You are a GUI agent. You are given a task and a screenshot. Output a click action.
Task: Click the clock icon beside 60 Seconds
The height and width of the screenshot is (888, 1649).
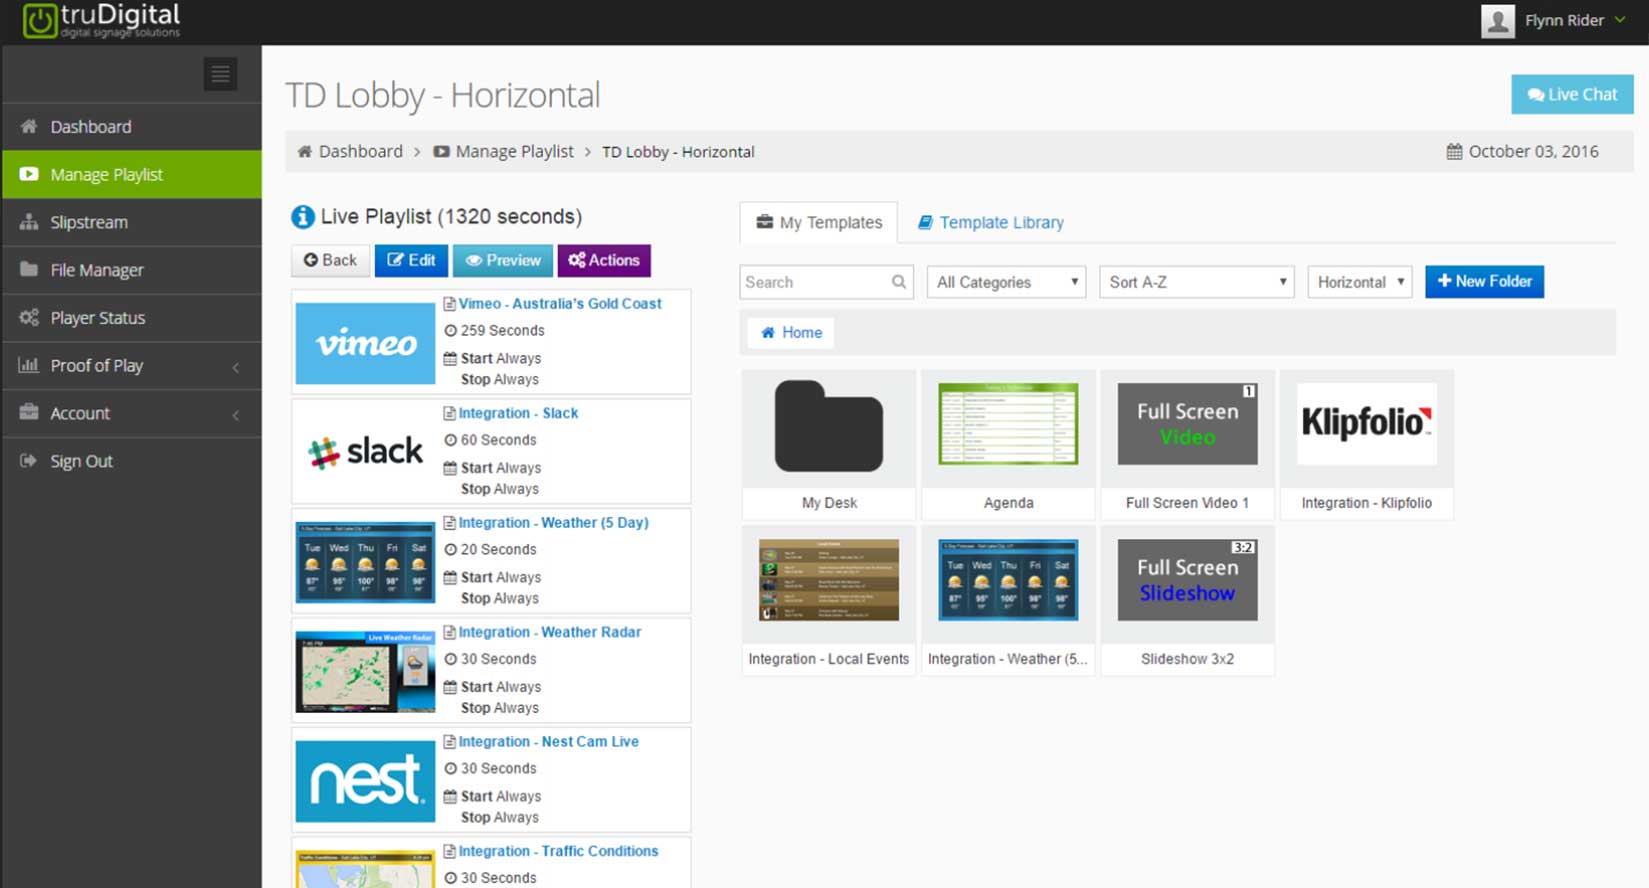coord(450,440)
